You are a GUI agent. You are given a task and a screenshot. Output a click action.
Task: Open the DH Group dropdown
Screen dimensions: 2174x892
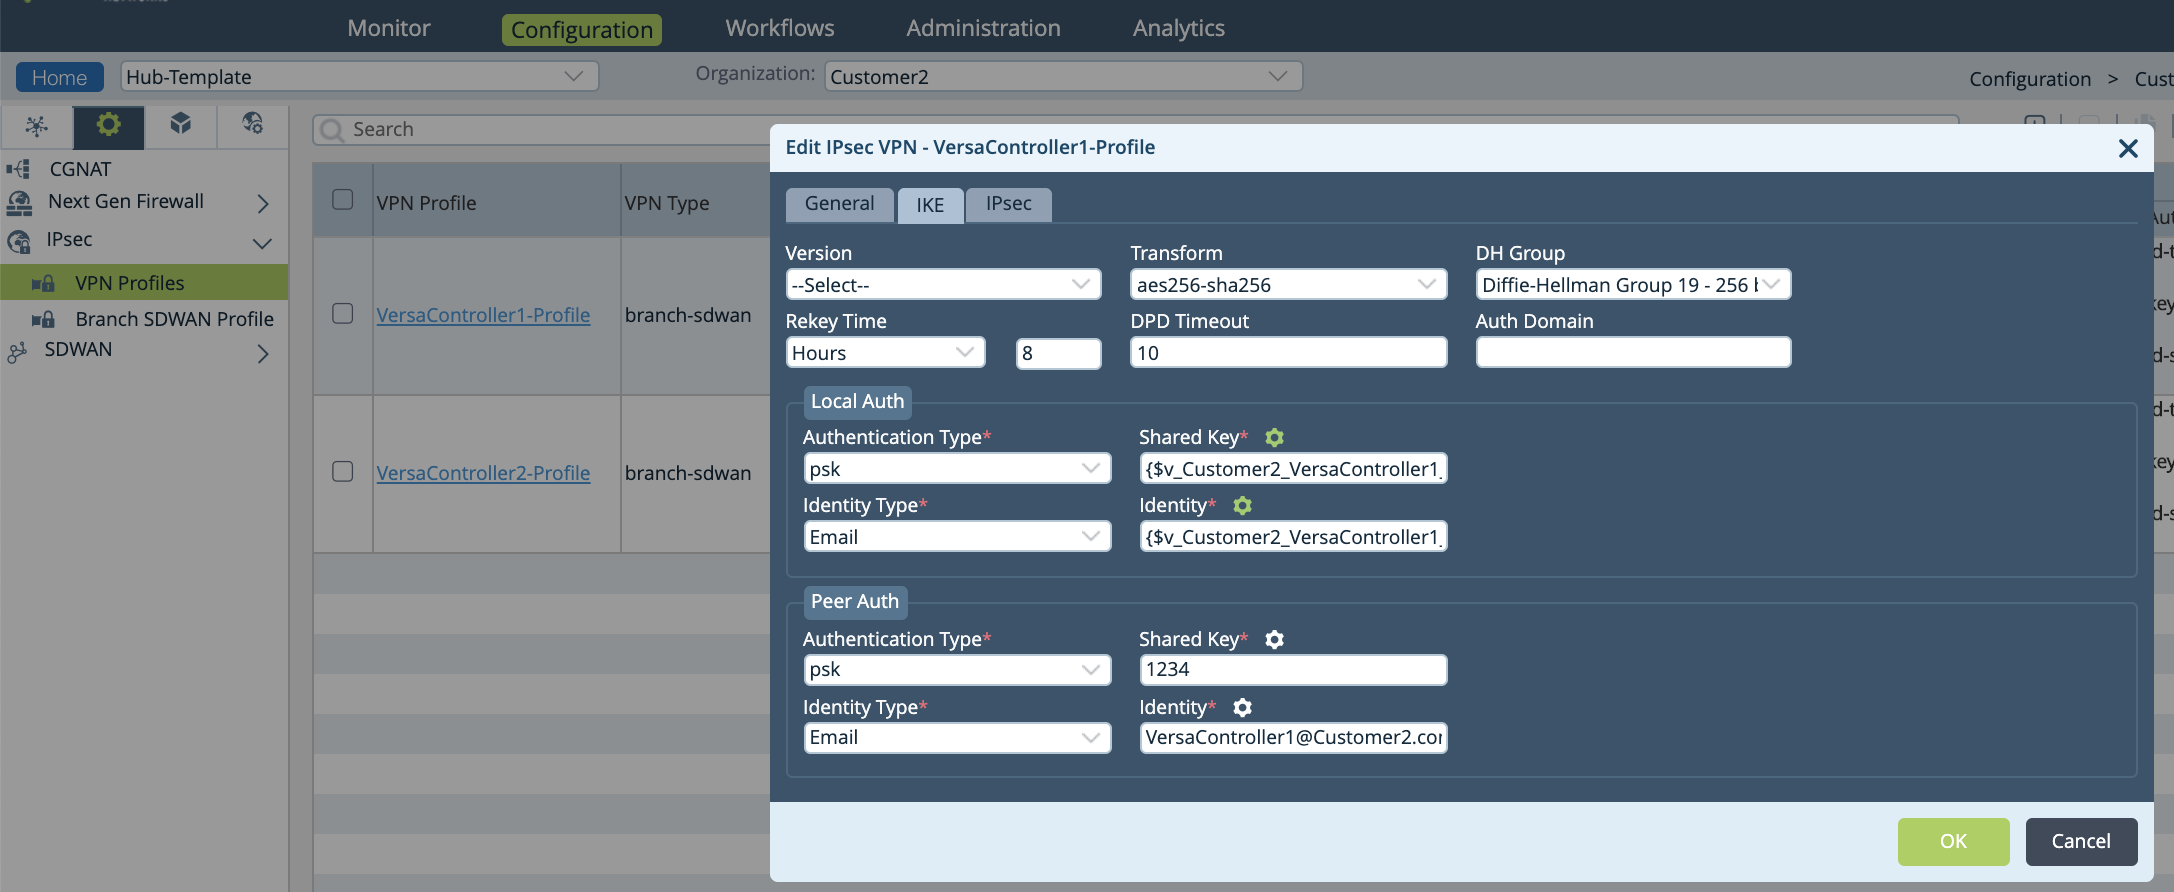(x=1633, y=284)
